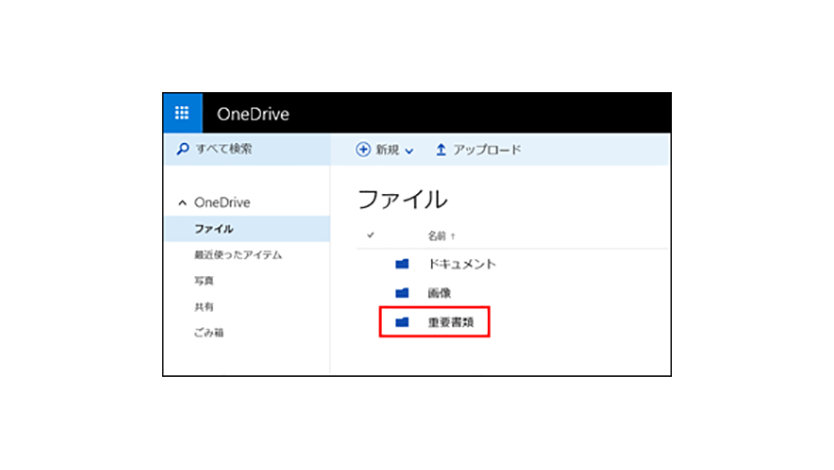The width and height of the screenshot is (834, 470).
Task: Open 写真 in the sidebar
Action: click(x=204, y=281)
